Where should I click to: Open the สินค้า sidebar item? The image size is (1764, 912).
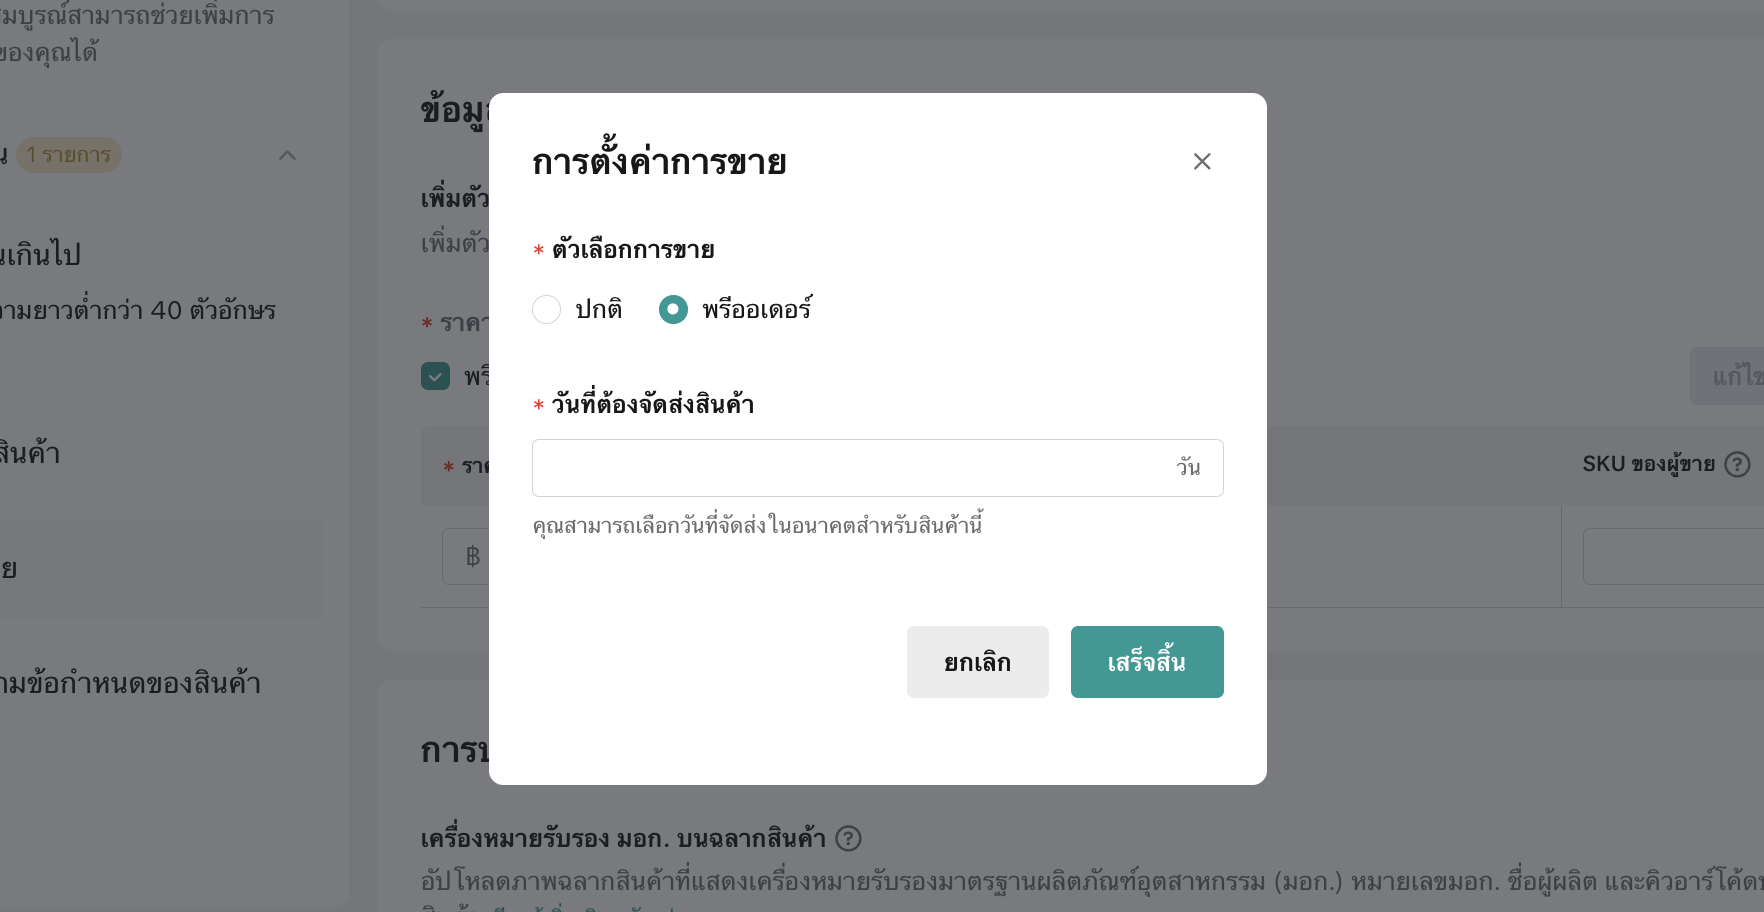tap(30, 454)
